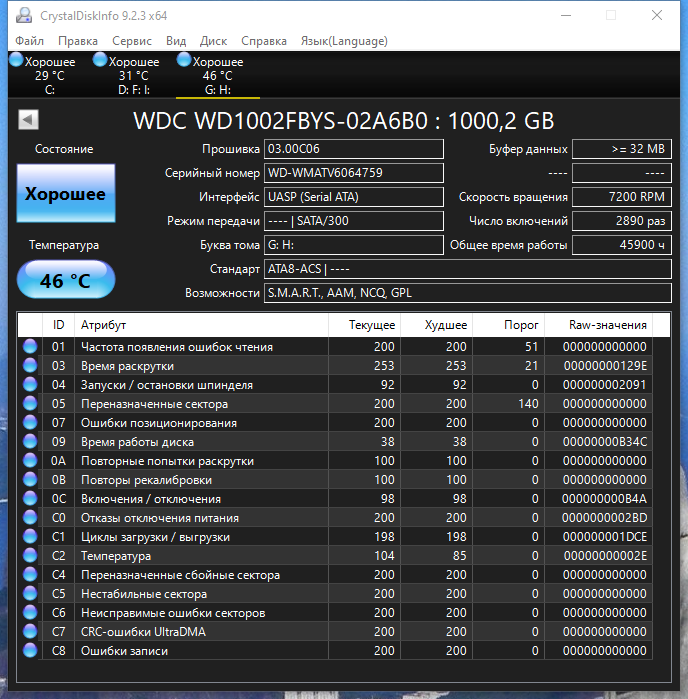Click status orb for Переназначенные сектора row
This screenshot has height=699, width=688.
(x=30, y=403)
